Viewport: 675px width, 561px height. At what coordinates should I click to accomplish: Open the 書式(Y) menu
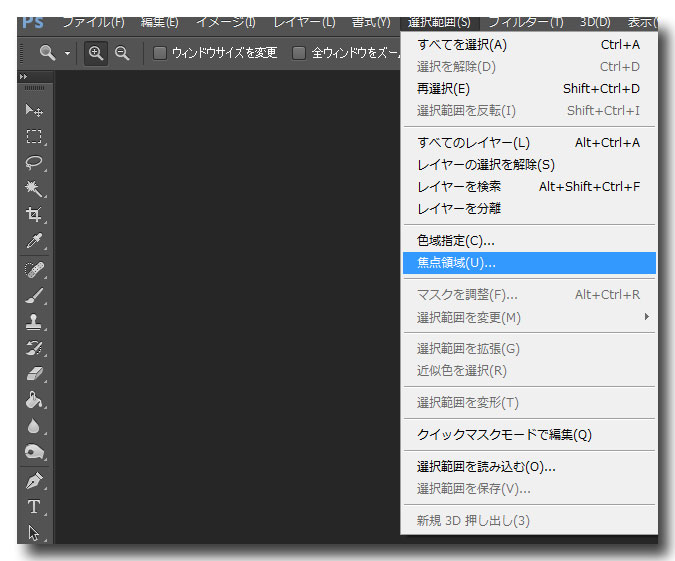pyautogui.click(x=371, y=22)
